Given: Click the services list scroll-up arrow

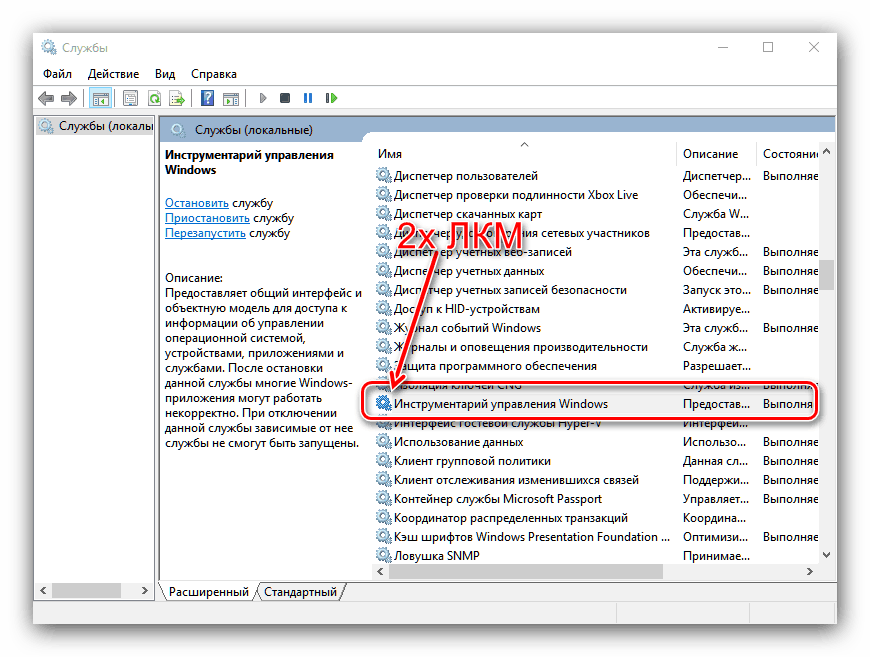Looking at the screenshot, I should pos(827,151).
